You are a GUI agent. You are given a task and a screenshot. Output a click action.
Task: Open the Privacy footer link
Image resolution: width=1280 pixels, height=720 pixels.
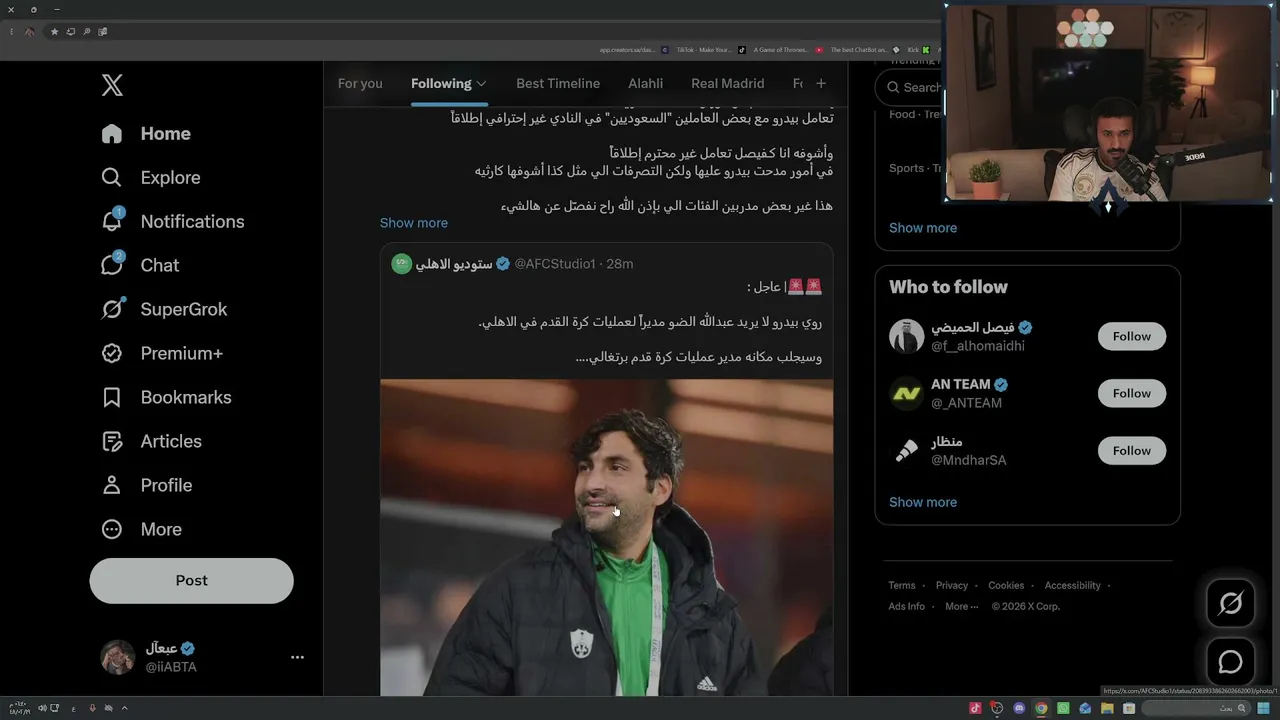coord(952,586)
